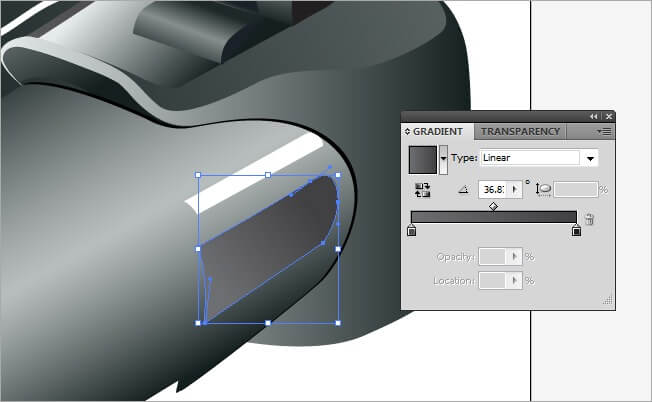Click the gradient slider bar
The width and height of the screenshot is (652, 402).
click(494, 217)
